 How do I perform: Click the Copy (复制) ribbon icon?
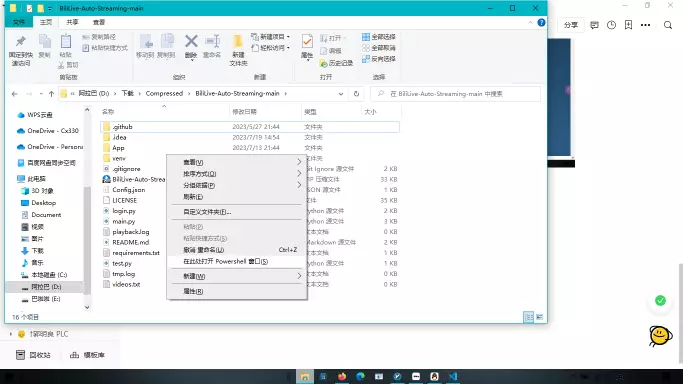[x=44, y=42]
